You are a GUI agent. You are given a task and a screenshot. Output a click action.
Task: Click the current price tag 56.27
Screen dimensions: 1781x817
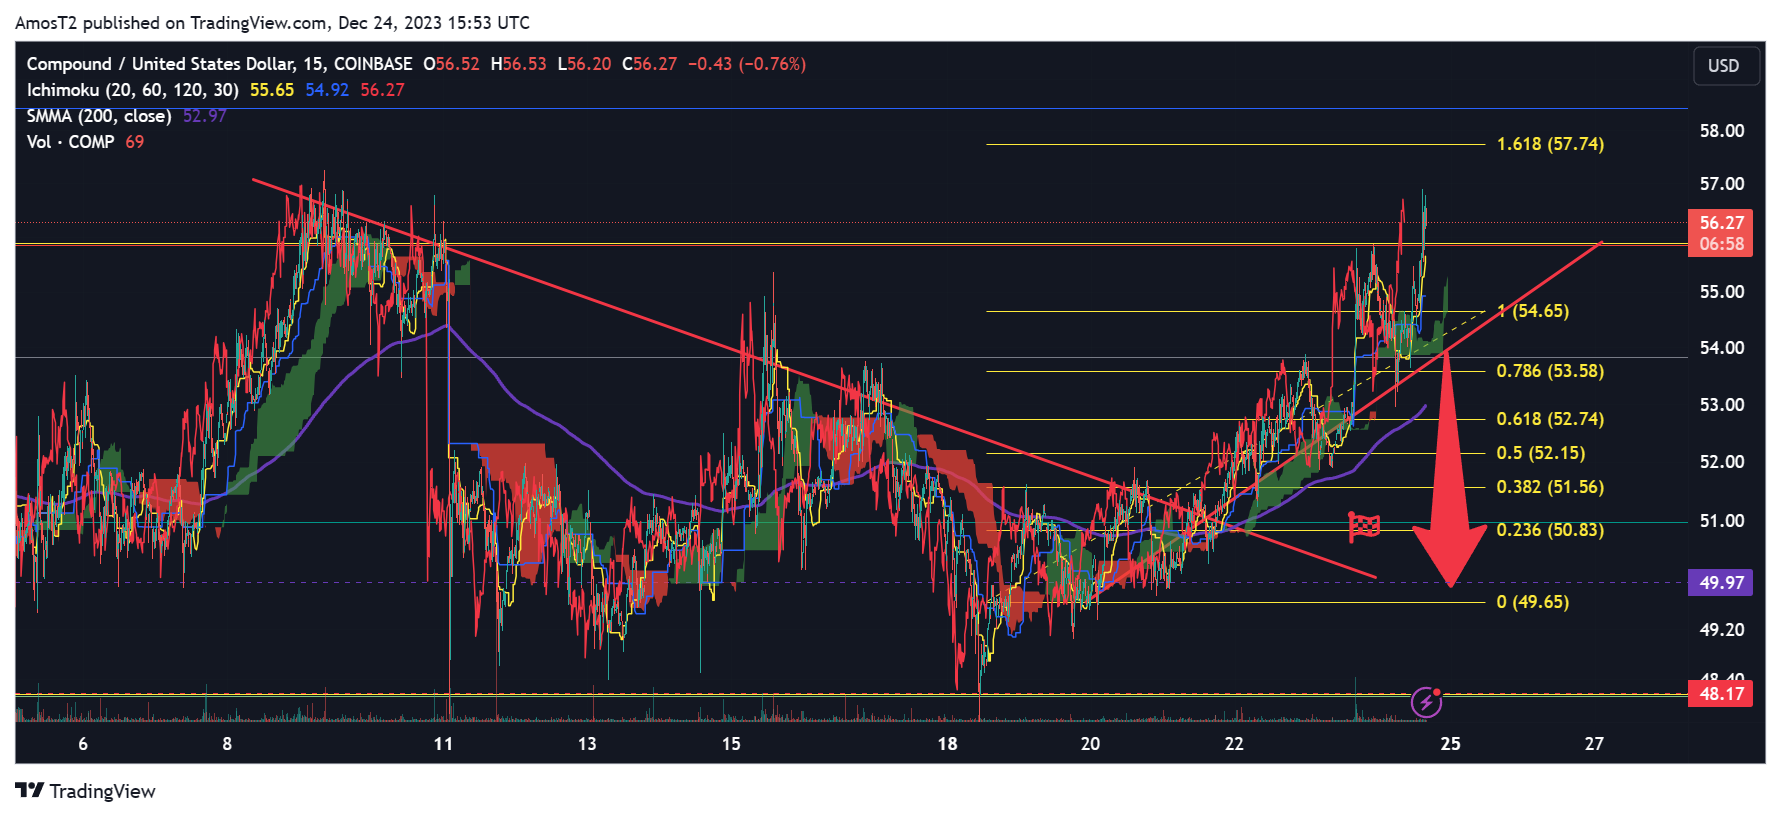[x=1721, y=223]
